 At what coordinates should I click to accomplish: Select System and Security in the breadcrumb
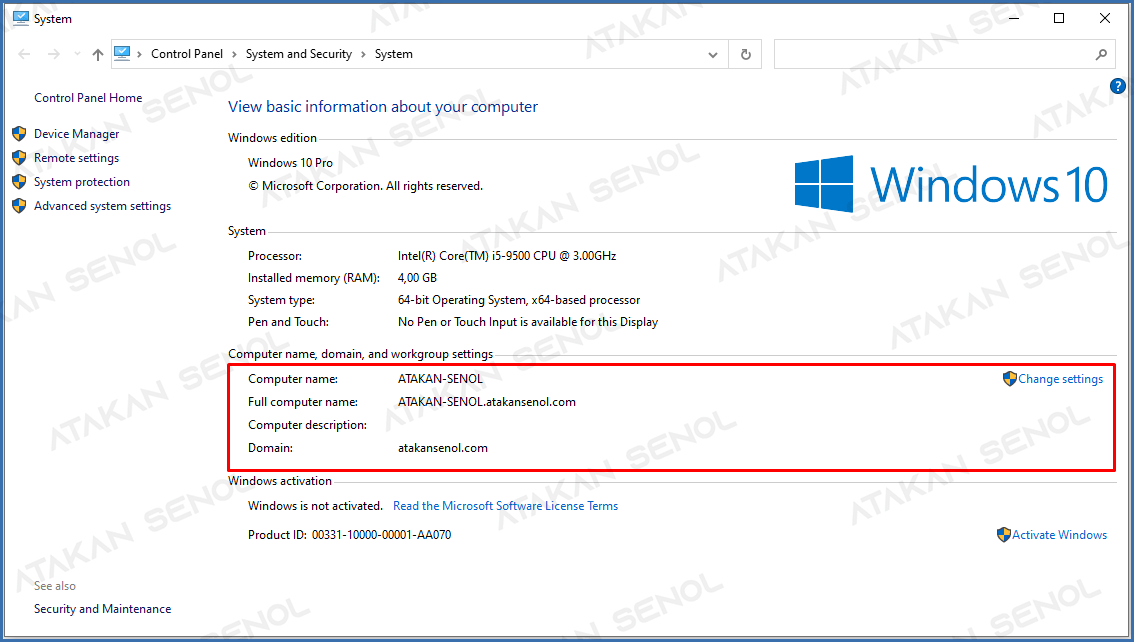click(x=299, y=54)
